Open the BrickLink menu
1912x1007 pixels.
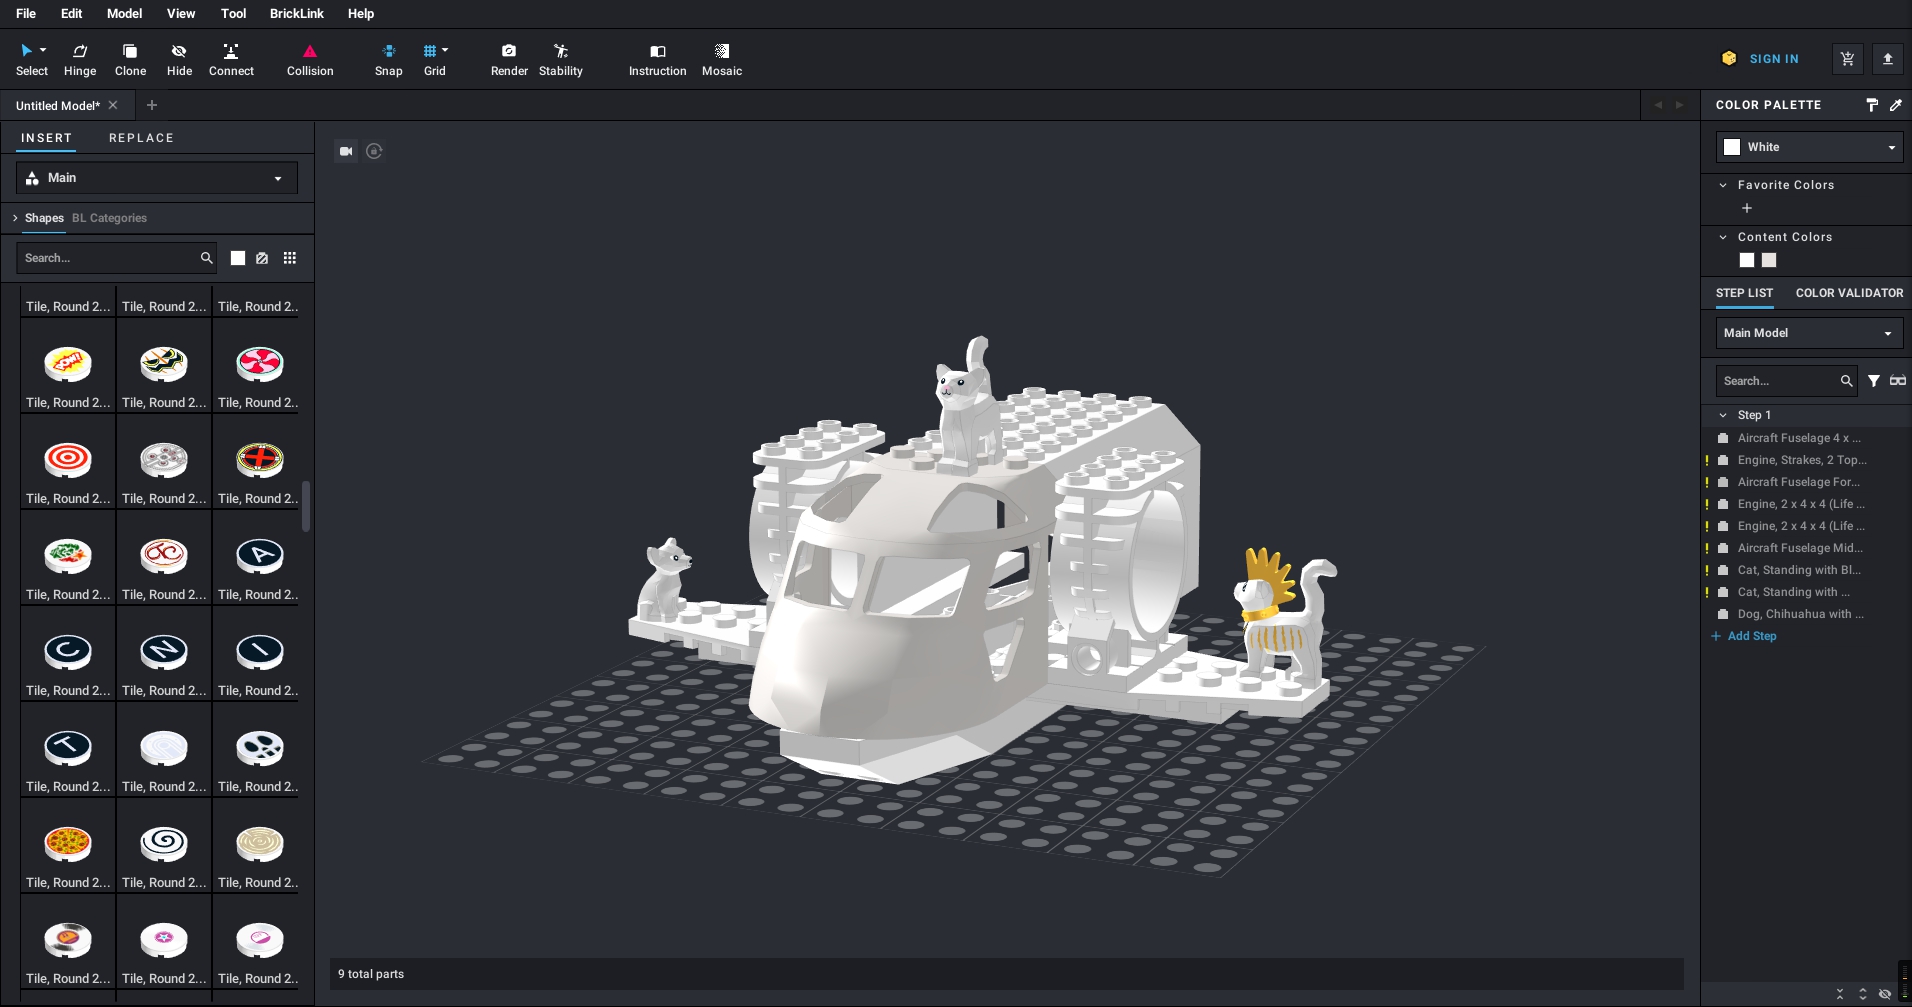(296, 13)
